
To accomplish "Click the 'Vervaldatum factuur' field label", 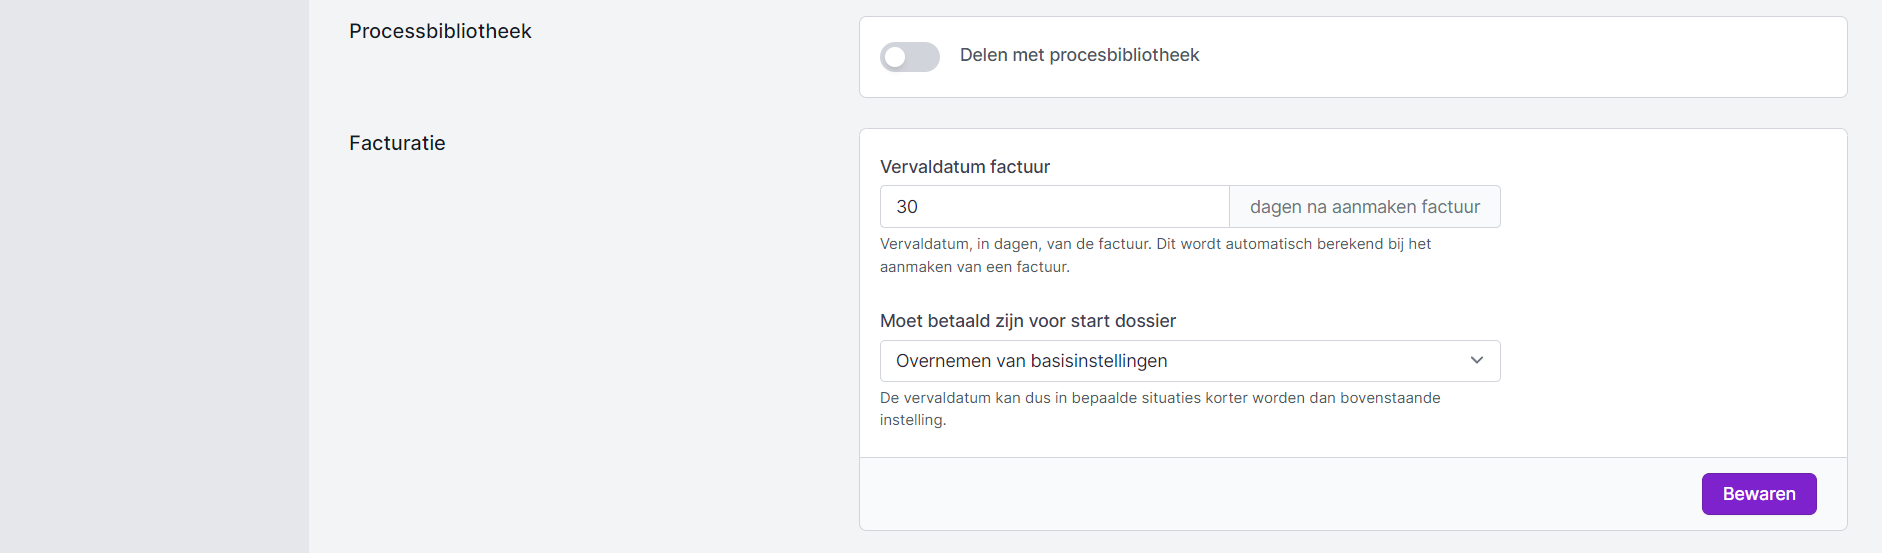I will pyautogui.click(x=964, y=167).
